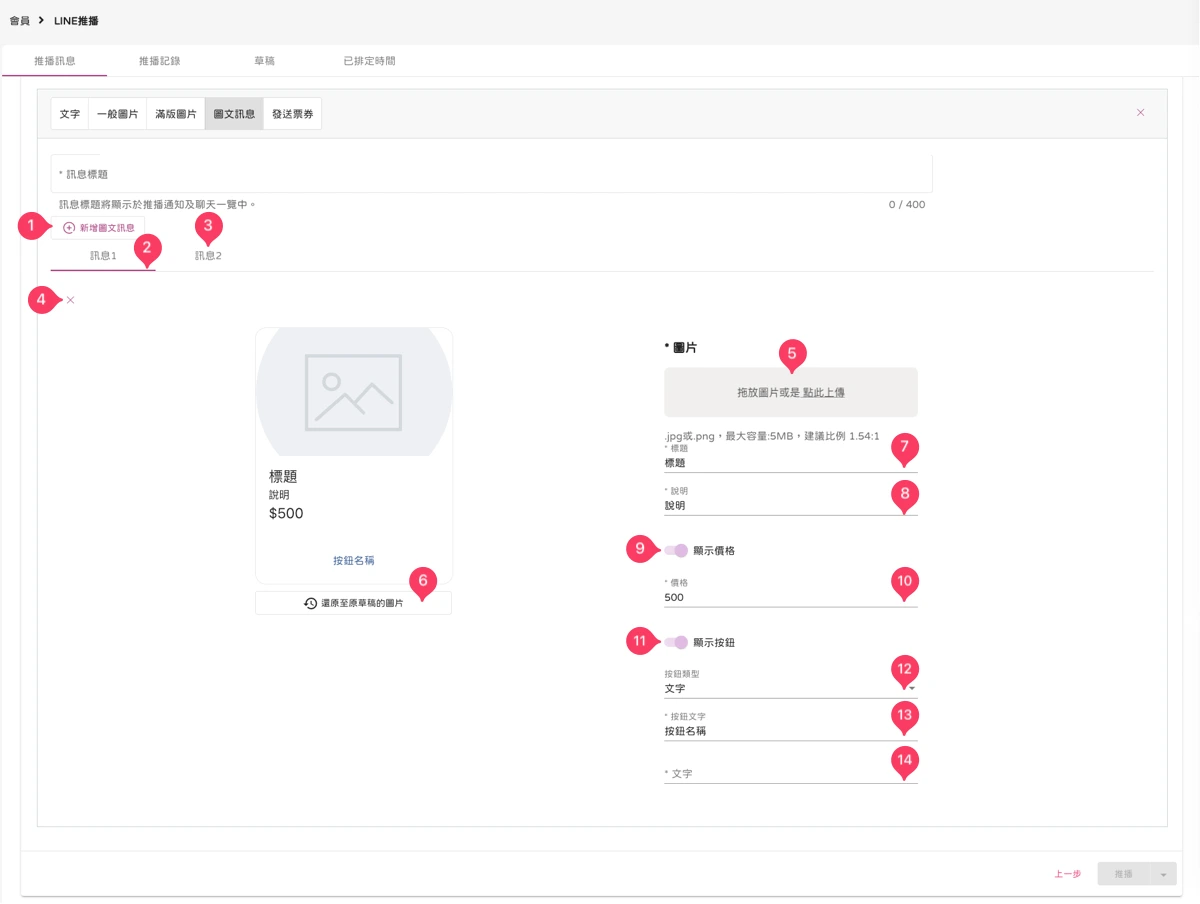This screenshot has height=904, width=1200.
Task: Click the 推播 send button
Action: (x=1124, y=874)
